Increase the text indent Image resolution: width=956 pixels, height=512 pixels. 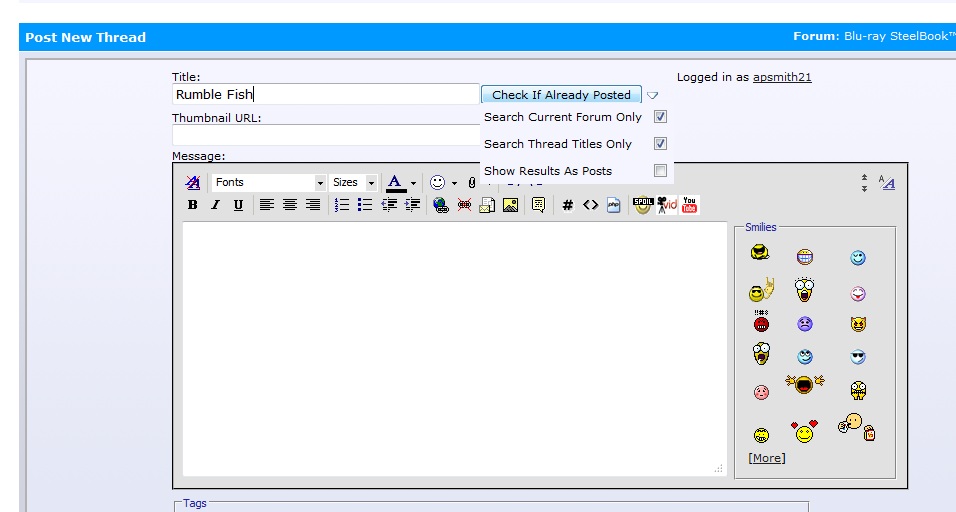pyautogui.click(x=412, y=205)
